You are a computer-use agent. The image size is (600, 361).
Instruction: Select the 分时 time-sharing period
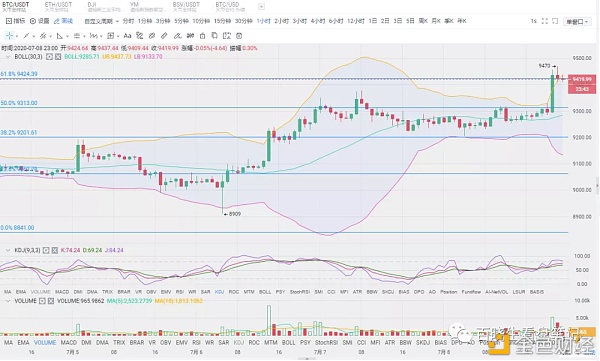[x=128, y=21]
